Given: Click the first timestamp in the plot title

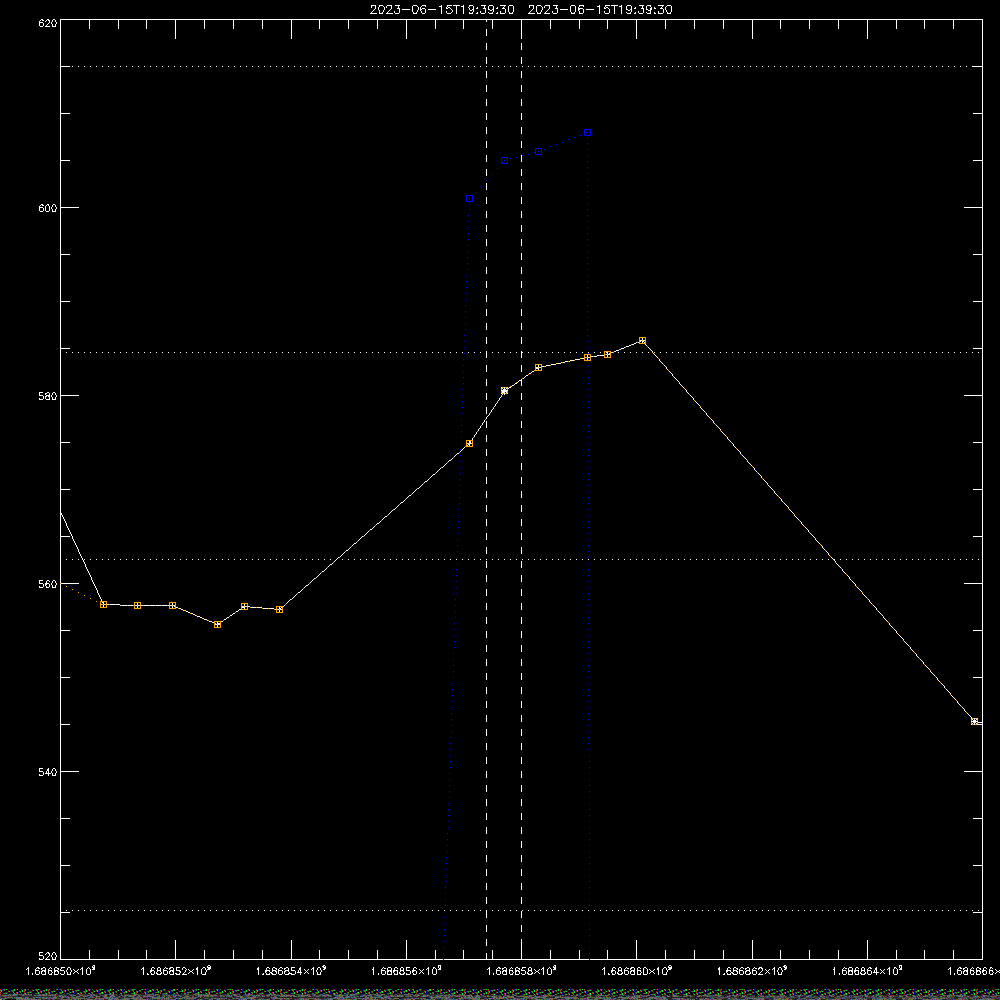Looking at the screenshot, I should pyautogui.click(x=442, y=10).
